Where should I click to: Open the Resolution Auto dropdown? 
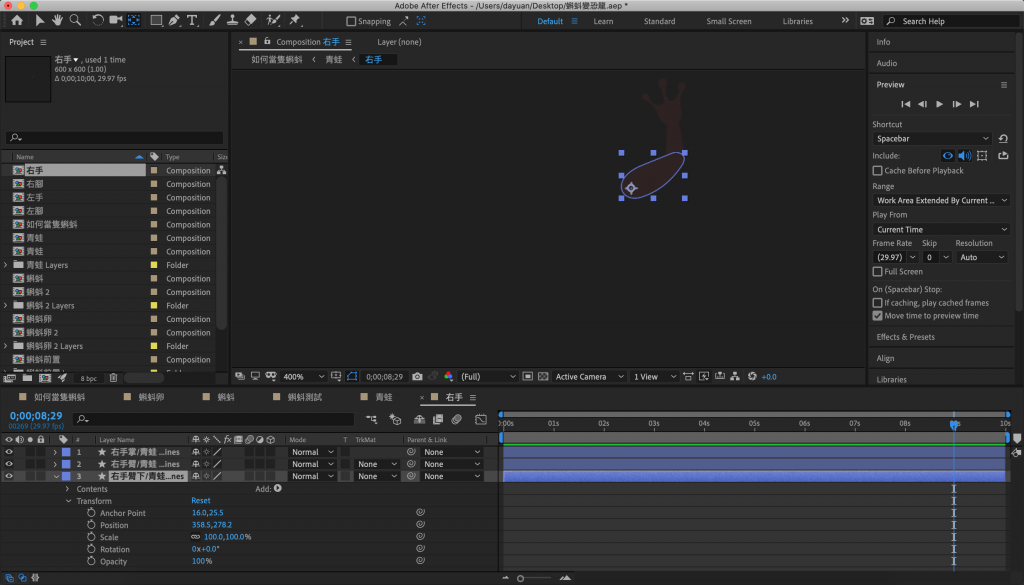[x=982, y=257]
